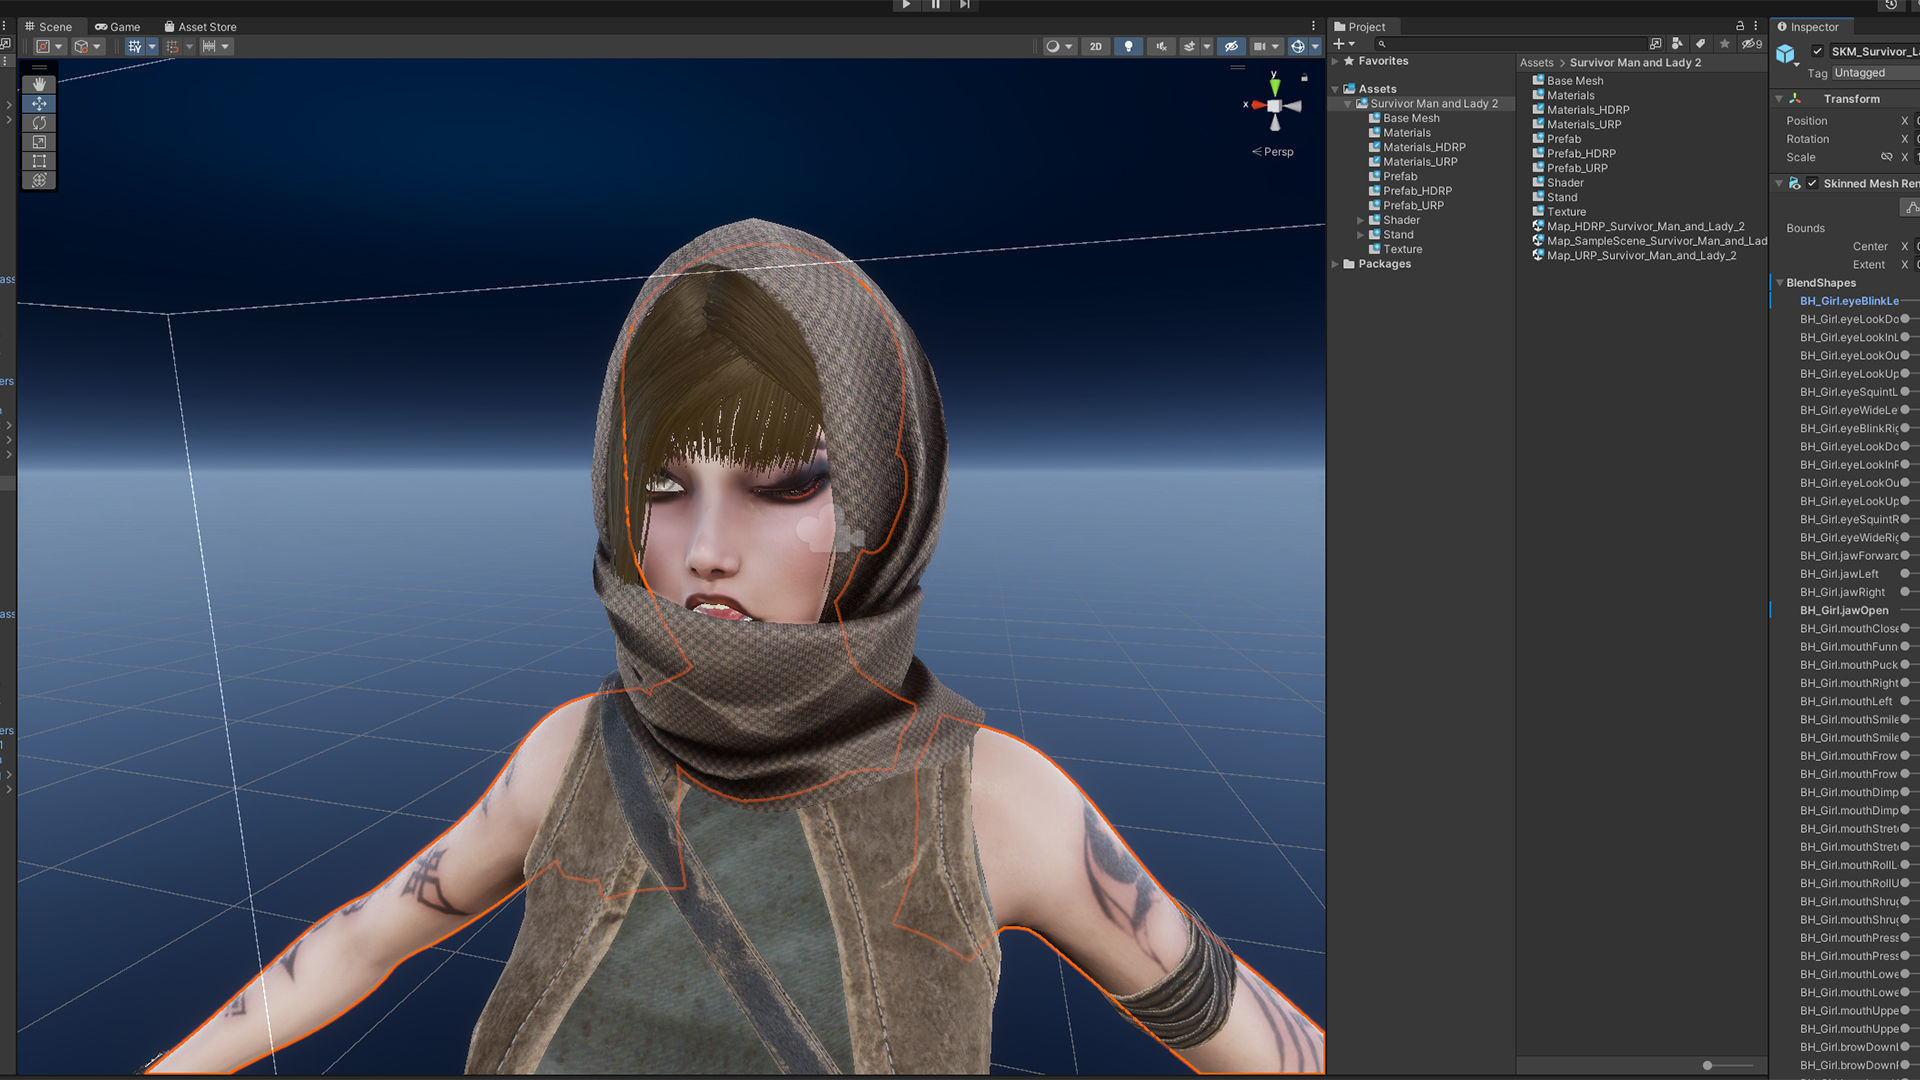Toggle scene lighting bulb icon

[1128, 46]
